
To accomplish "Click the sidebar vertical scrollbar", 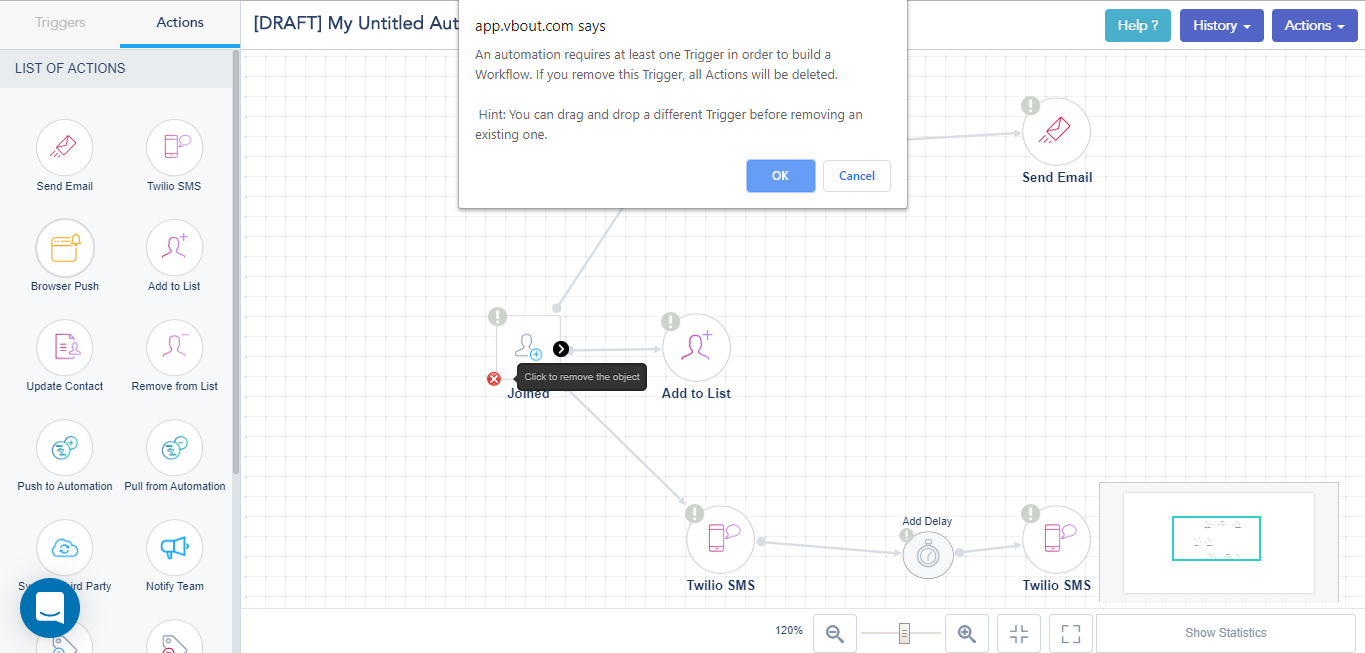I will pos(236,260).
